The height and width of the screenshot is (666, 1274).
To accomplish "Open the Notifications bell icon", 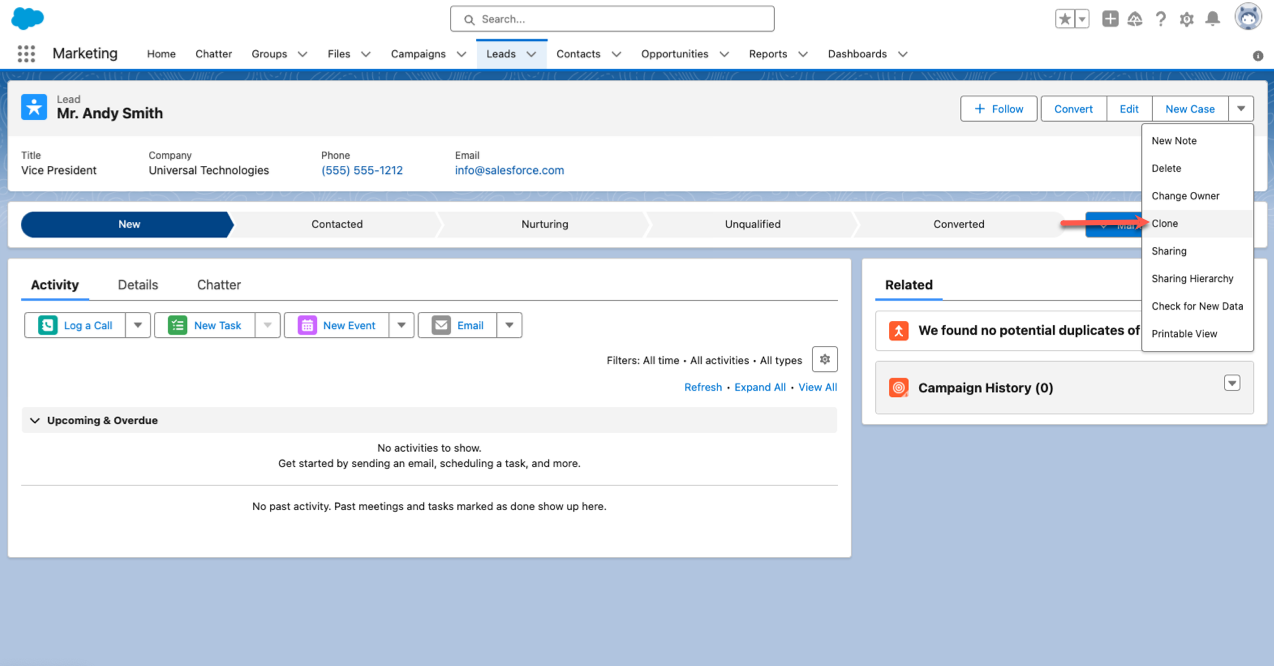I will pyautogui.click(x=1213, y=19).
